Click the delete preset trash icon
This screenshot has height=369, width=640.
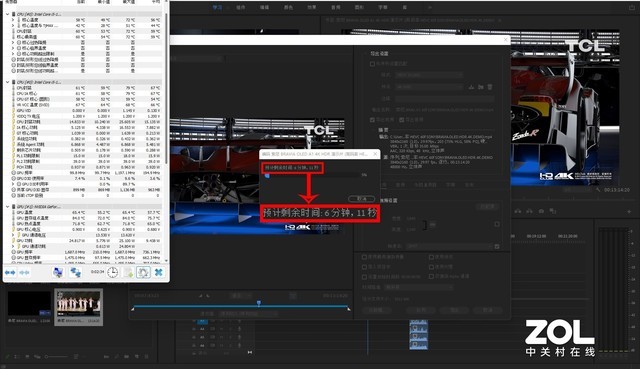pyautogui.click(x=490, y=87)
